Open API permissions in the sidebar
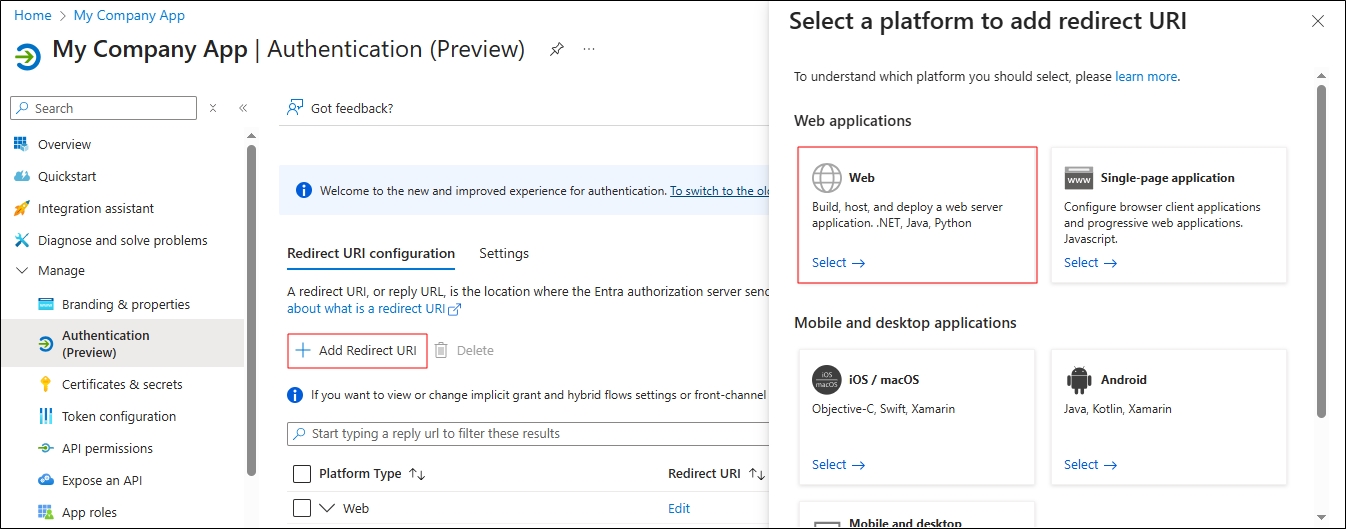This screenshot has height=529, width=1346. pos(107,448)
